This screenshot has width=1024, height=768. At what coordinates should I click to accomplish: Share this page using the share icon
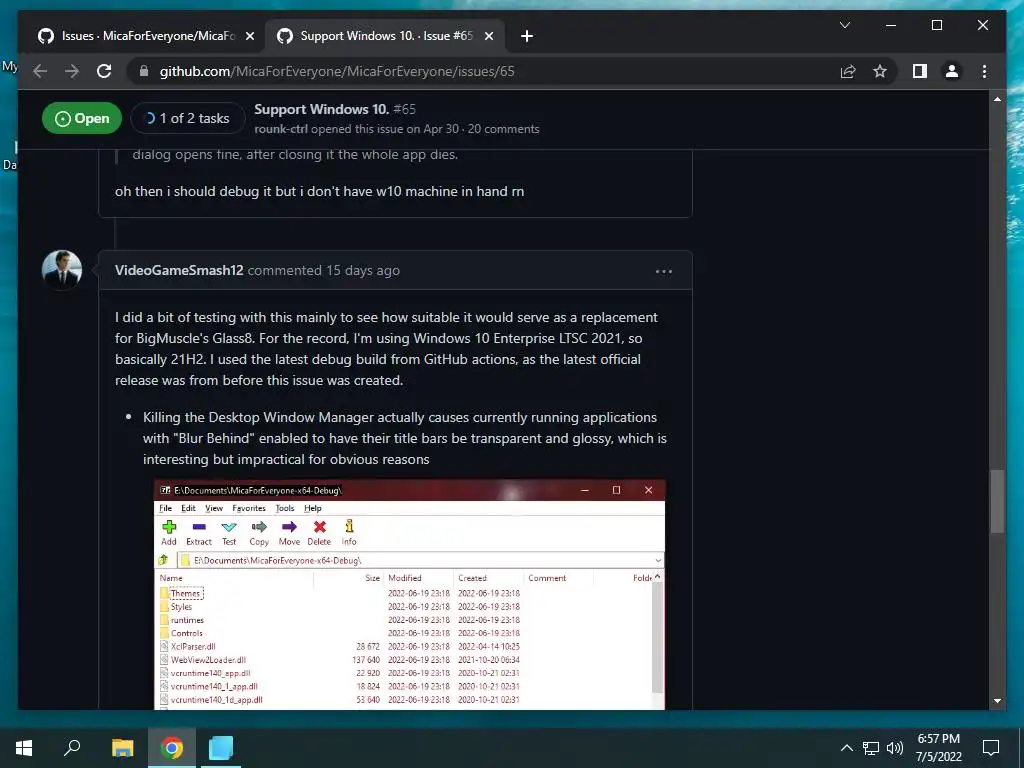click(848, 71)
